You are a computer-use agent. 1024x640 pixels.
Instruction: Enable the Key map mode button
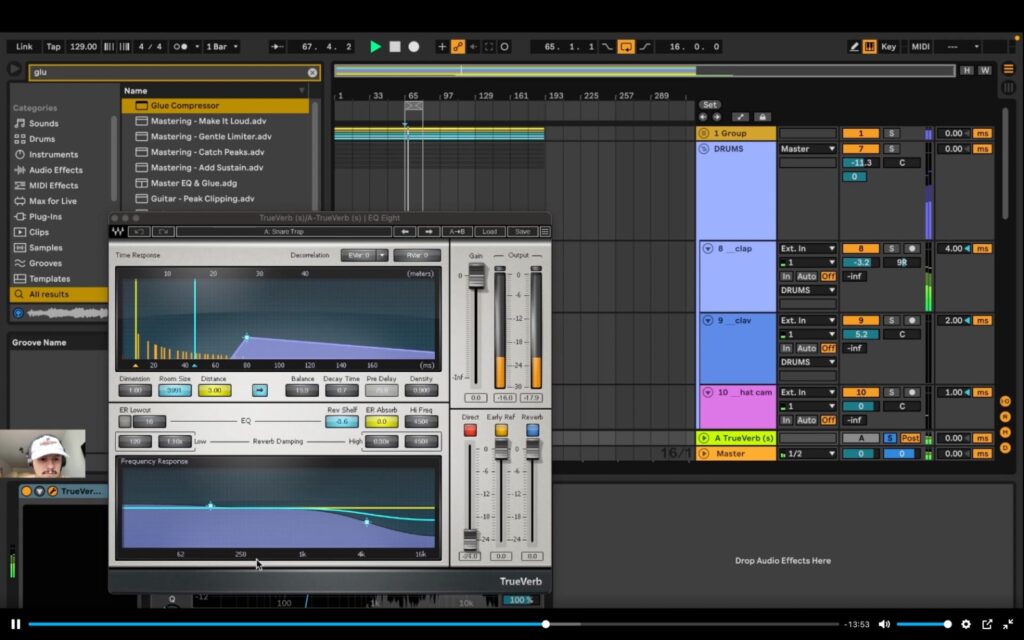tap(888, 46)
